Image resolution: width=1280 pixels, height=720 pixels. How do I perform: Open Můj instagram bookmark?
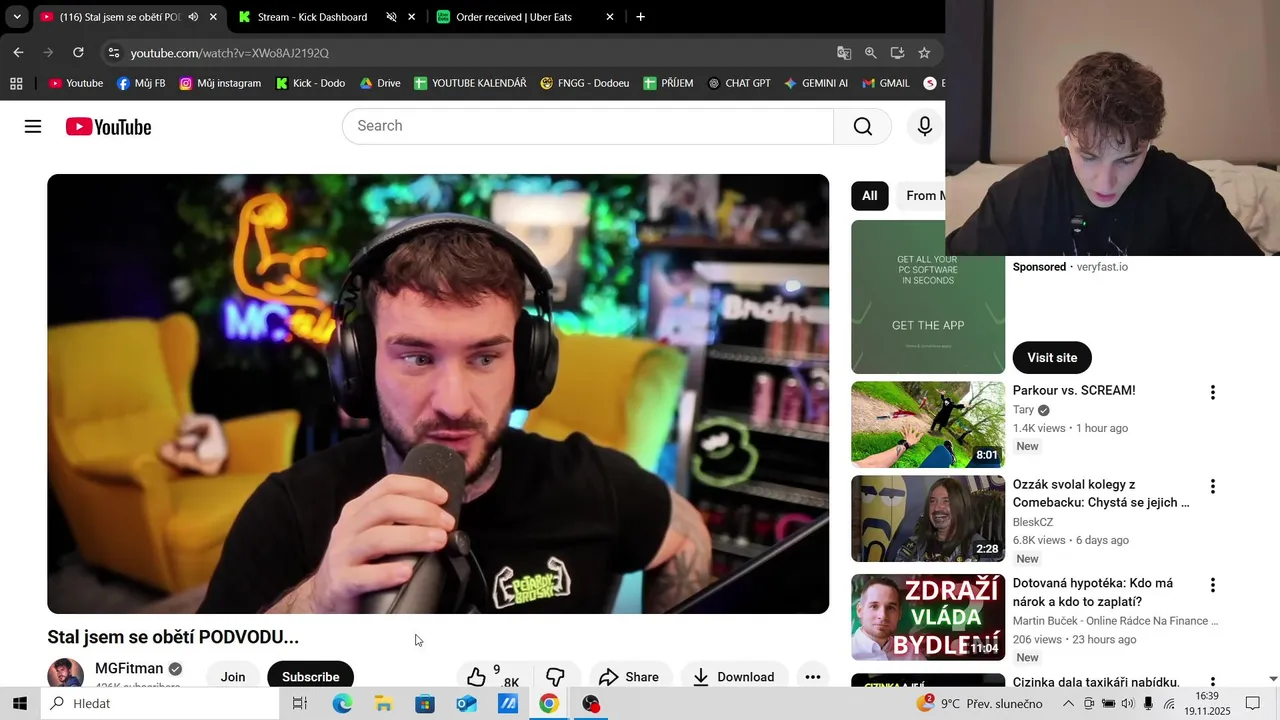coord(220,83)
